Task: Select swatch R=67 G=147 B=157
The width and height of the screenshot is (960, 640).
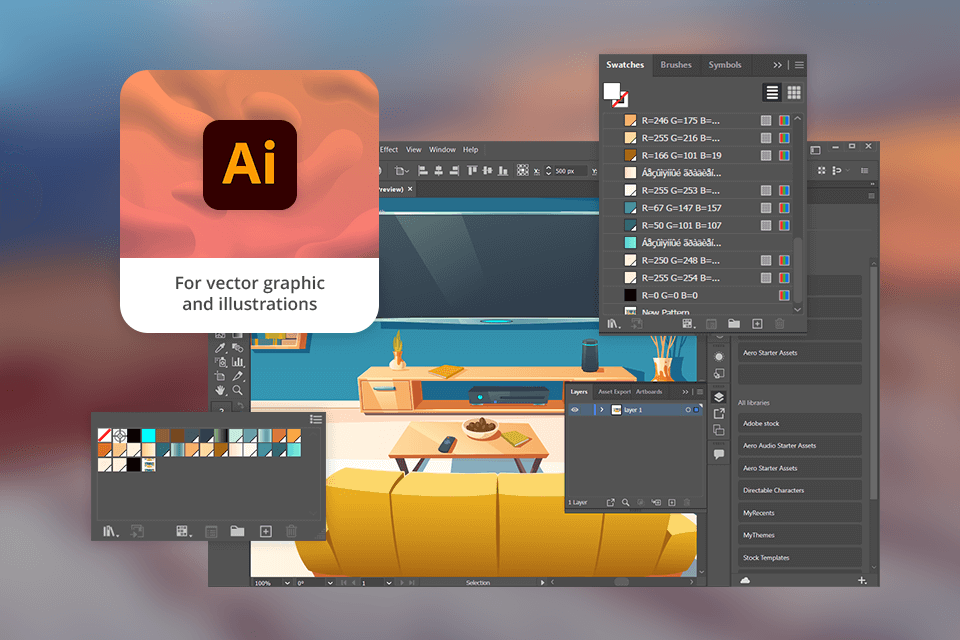Action: tap(698, 208)
